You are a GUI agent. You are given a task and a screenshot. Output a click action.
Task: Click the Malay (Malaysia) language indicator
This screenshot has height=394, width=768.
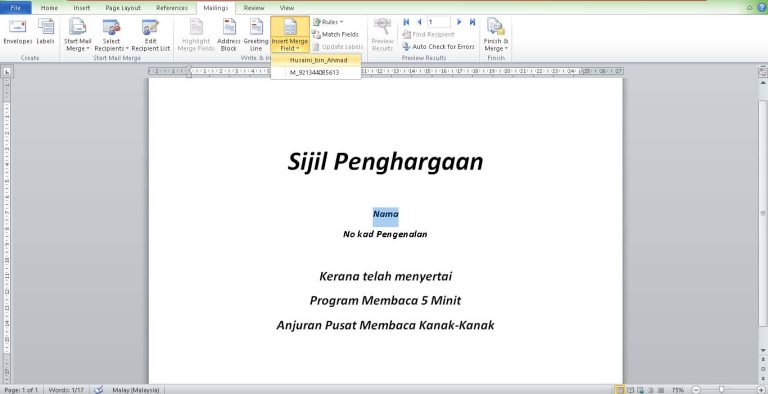pos(136,390)
